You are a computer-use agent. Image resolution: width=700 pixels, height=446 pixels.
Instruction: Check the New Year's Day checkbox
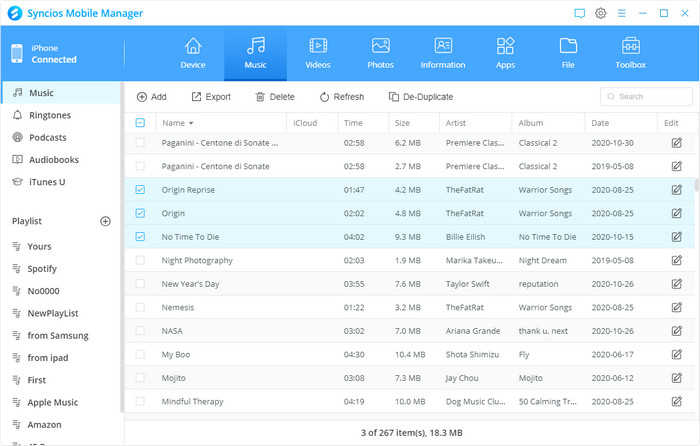[140, 283]
